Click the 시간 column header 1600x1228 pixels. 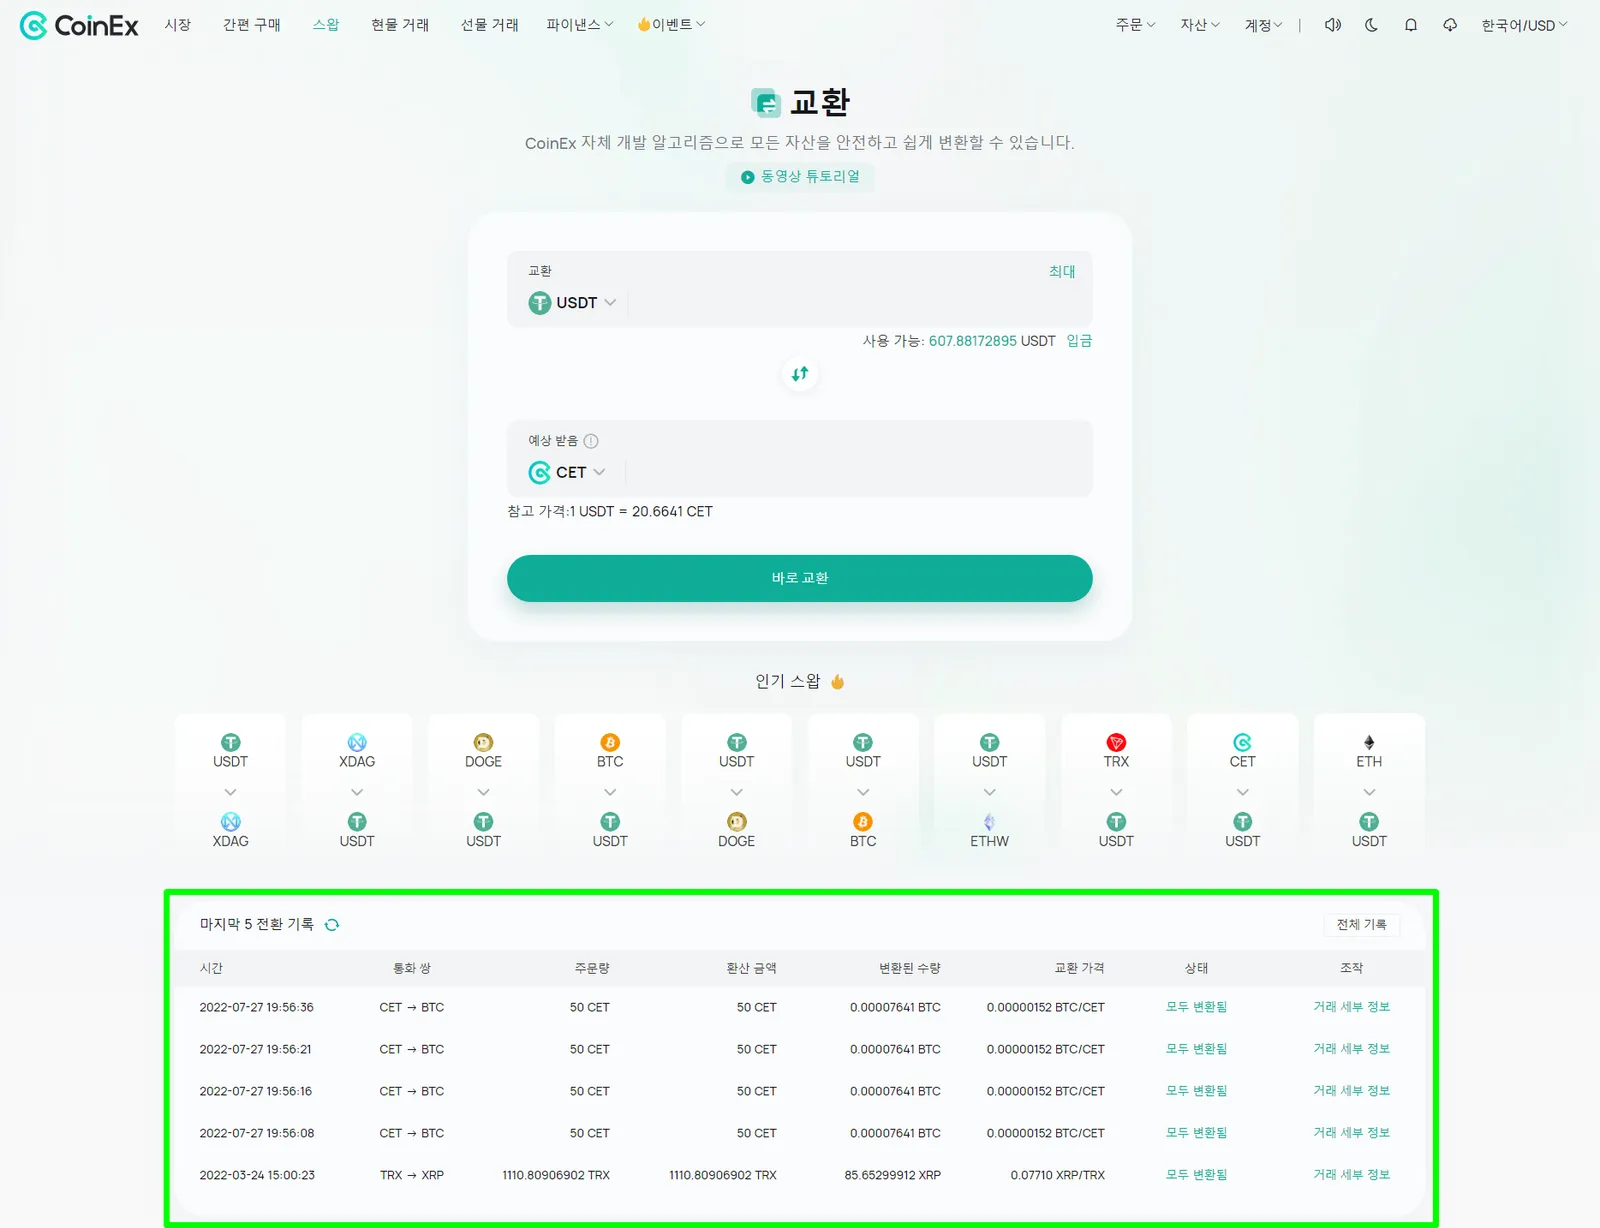211,968
